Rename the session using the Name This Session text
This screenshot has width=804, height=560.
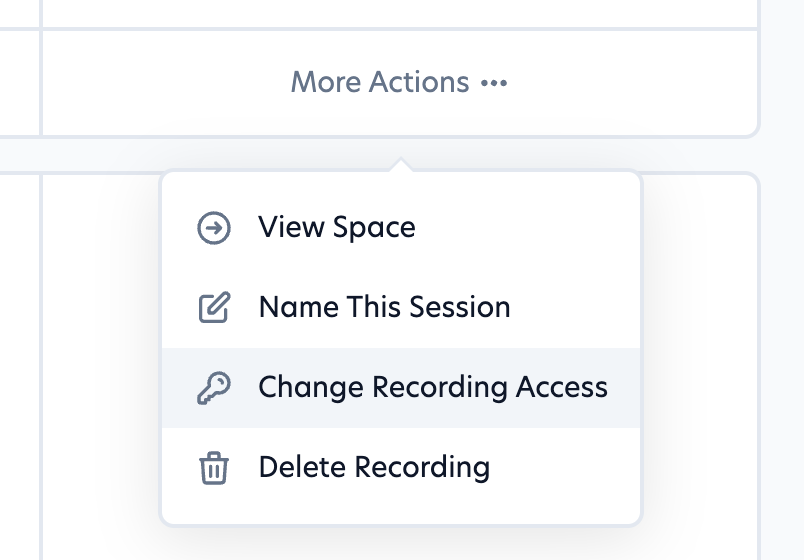384,308
